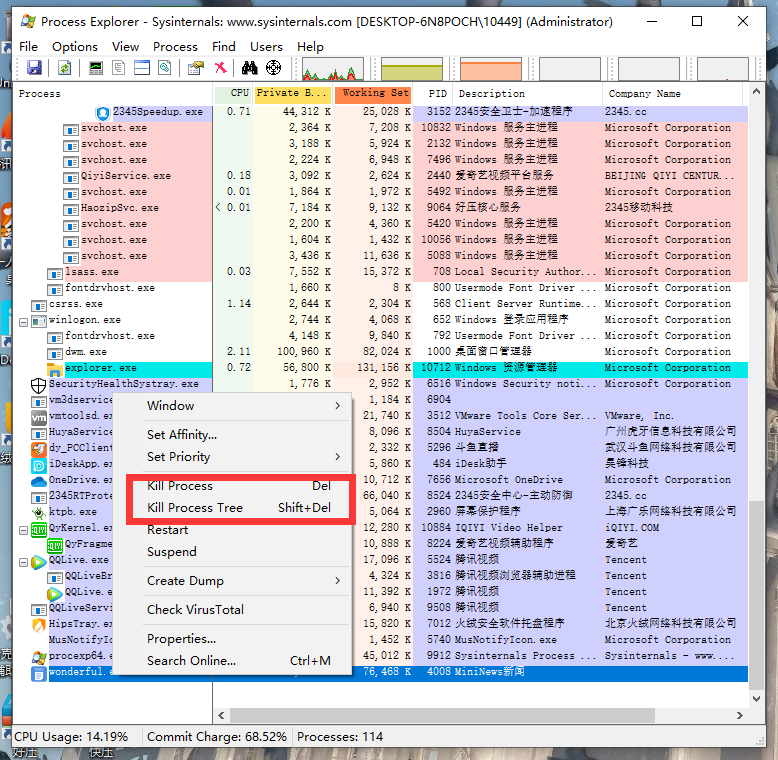Collapse the winlogon.exe tree node
The height and width of the screenshot is (760, 778).
pos(23,322)
